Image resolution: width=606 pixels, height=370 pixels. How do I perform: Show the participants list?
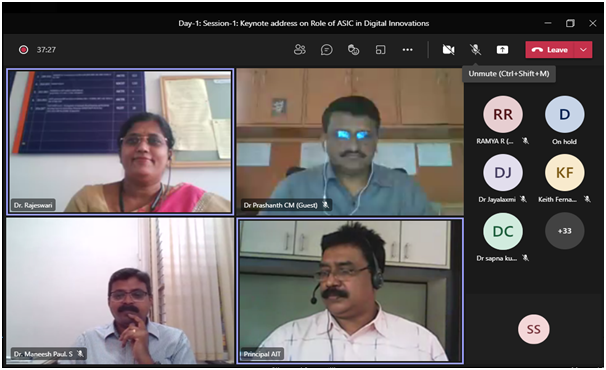click(300, 49)
